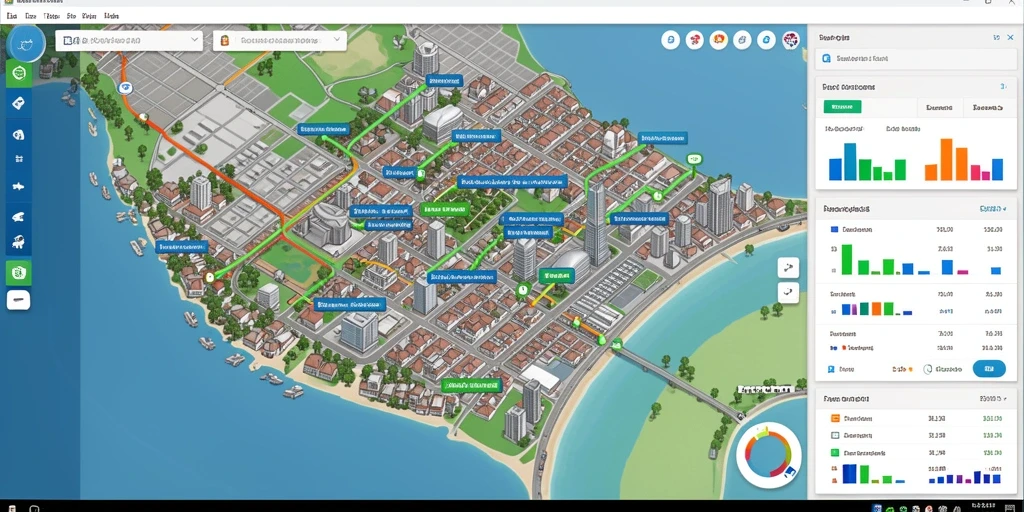
Task: Toggle the orange square legend checkbox
Action: pos(835,418)
